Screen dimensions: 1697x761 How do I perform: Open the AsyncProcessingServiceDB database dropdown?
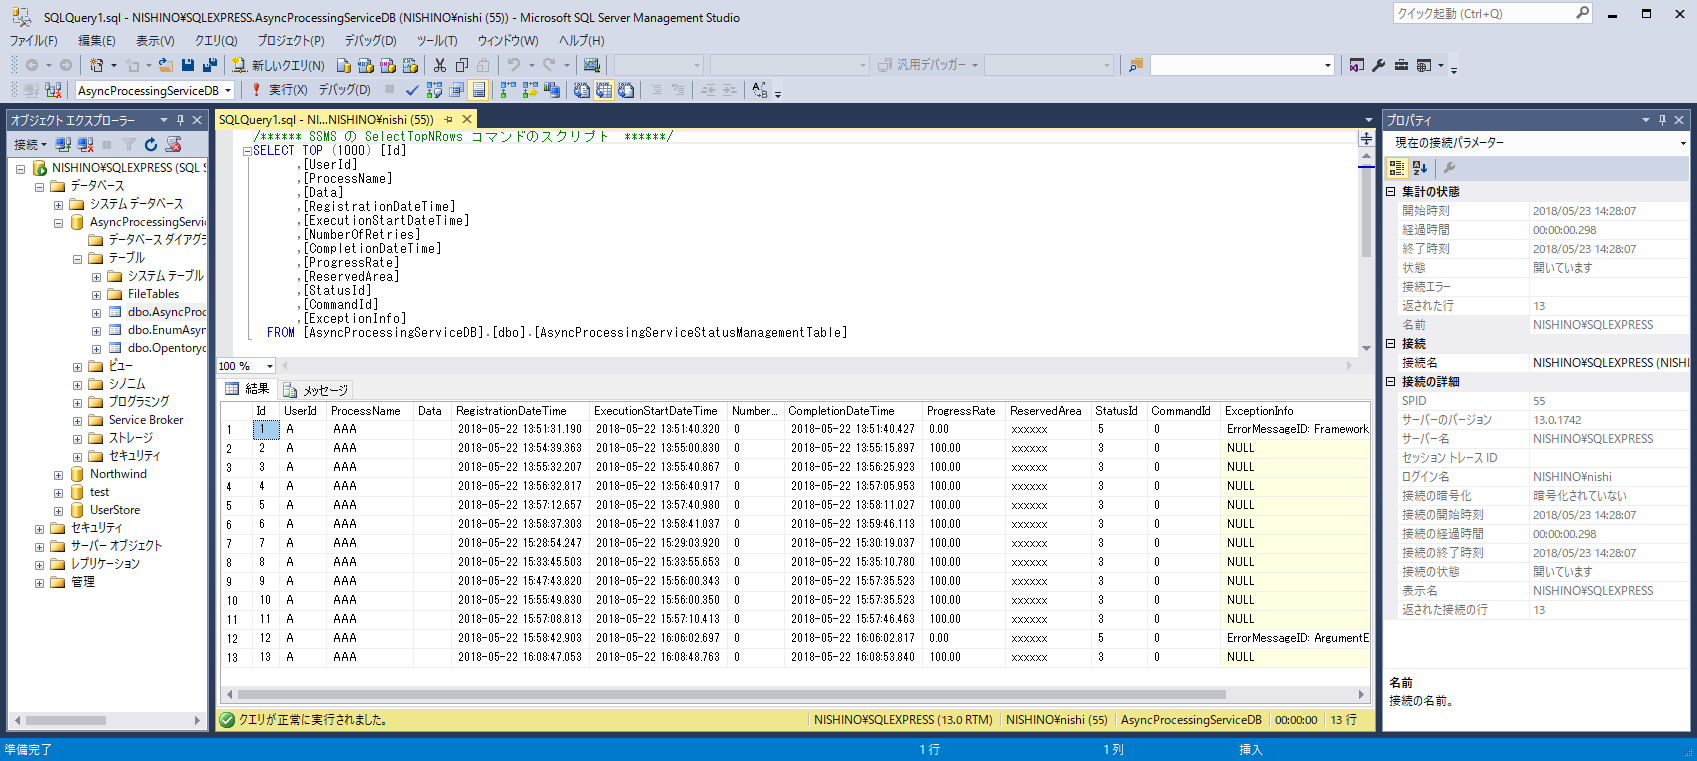228,90
